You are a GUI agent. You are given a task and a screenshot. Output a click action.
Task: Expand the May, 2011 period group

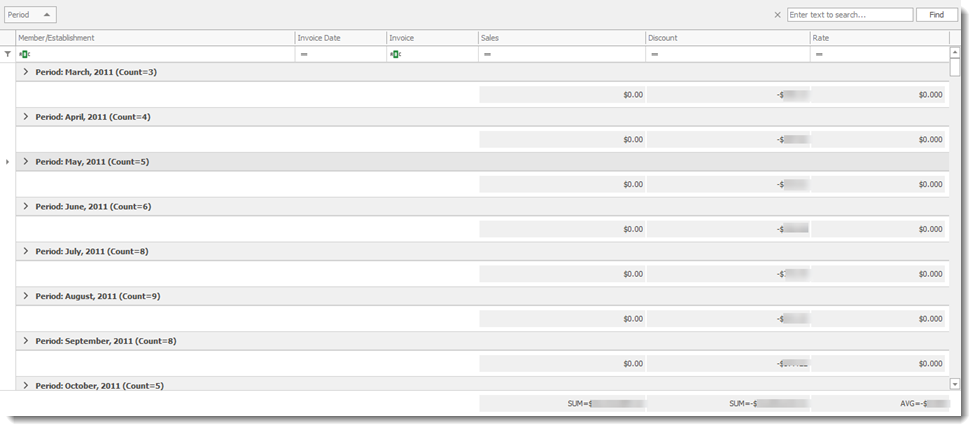pyautogui.click(x=26, y=162)
